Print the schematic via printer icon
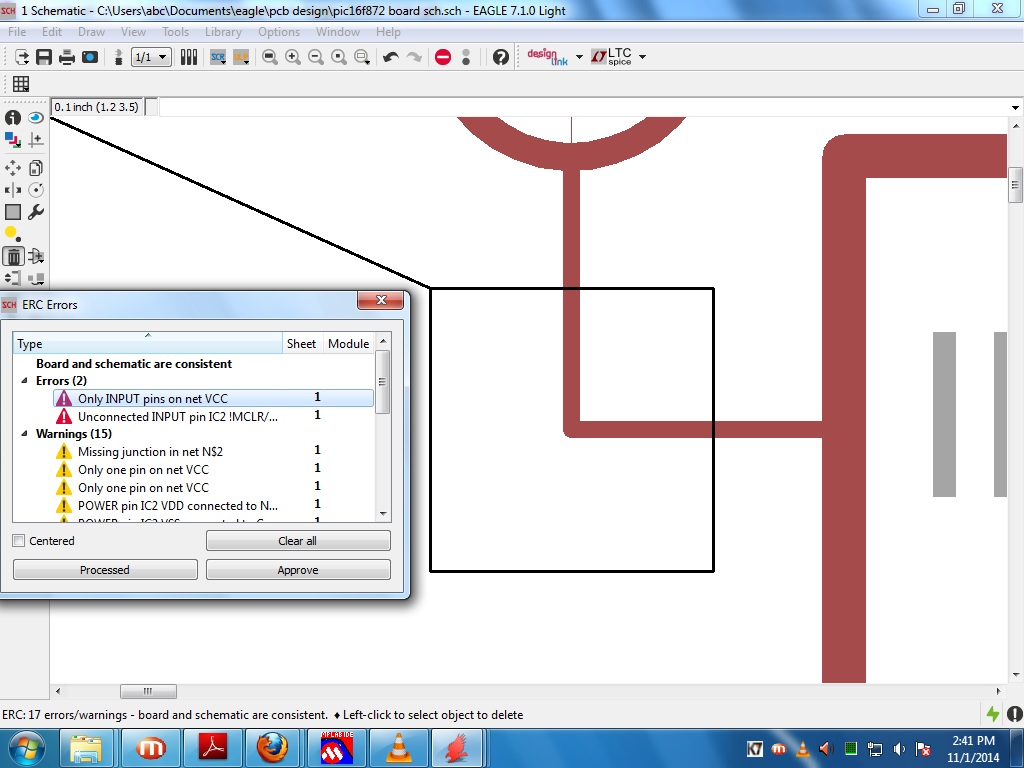1024x768 pixels. [x=67, y=57]
